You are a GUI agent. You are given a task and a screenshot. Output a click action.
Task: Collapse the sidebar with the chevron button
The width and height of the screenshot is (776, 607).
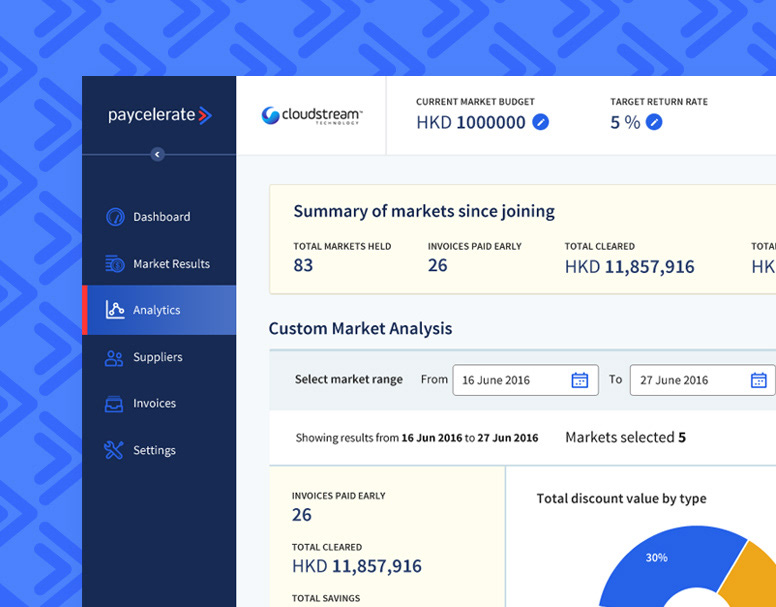click(157, 154)
